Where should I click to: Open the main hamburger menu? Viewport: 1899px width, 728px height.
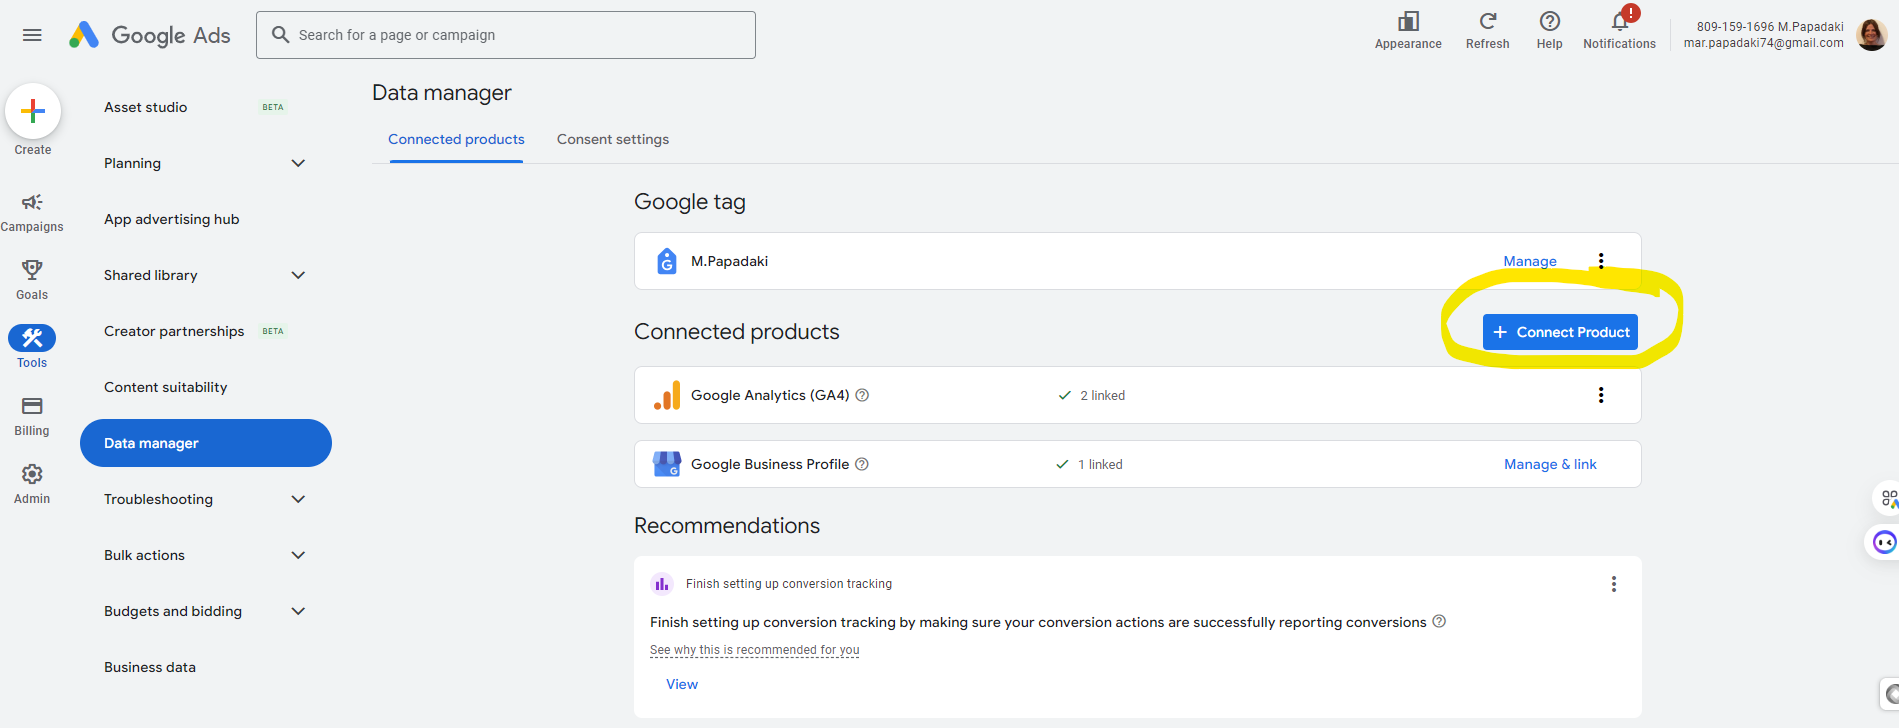click(x=32, y=35)
